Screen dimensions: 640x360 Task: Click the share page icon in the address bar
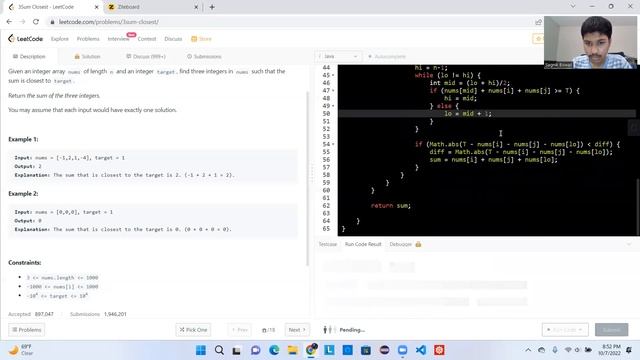click(538, 22)
